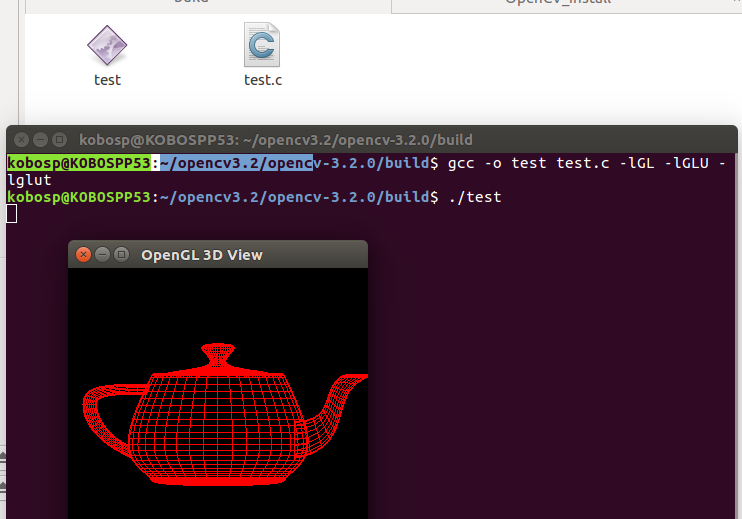The height and width of the screenshot is (519, 742).
Task: Click the gcc compile command text
Action: 586,163
